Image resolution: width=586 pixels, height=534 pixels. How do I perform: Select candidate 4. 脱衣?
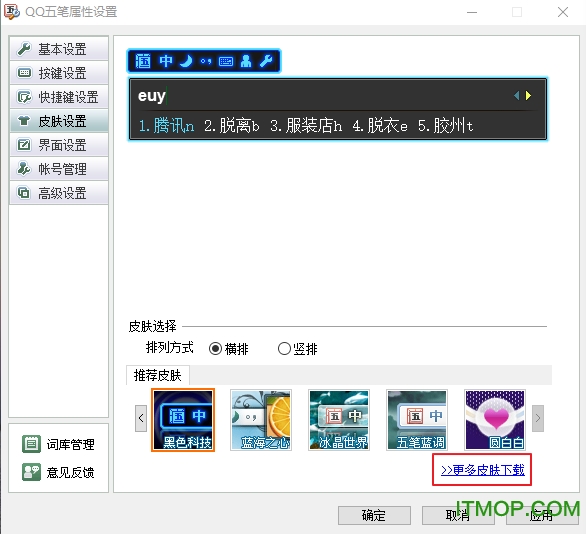(380, 126)
